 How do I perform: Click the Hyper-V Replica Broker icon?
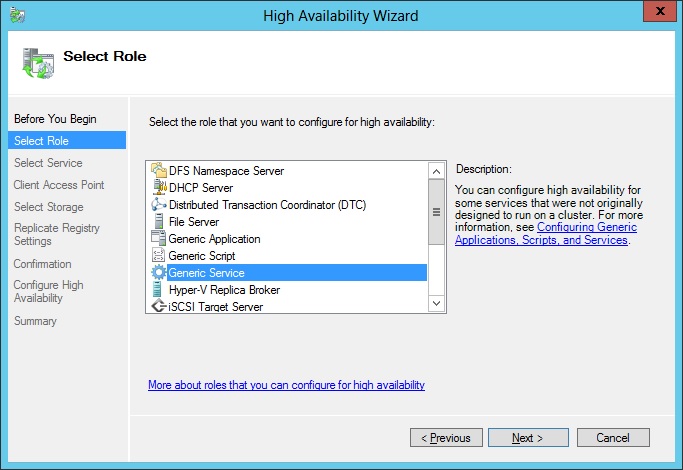pyautogui.click(x=157, y=289)
